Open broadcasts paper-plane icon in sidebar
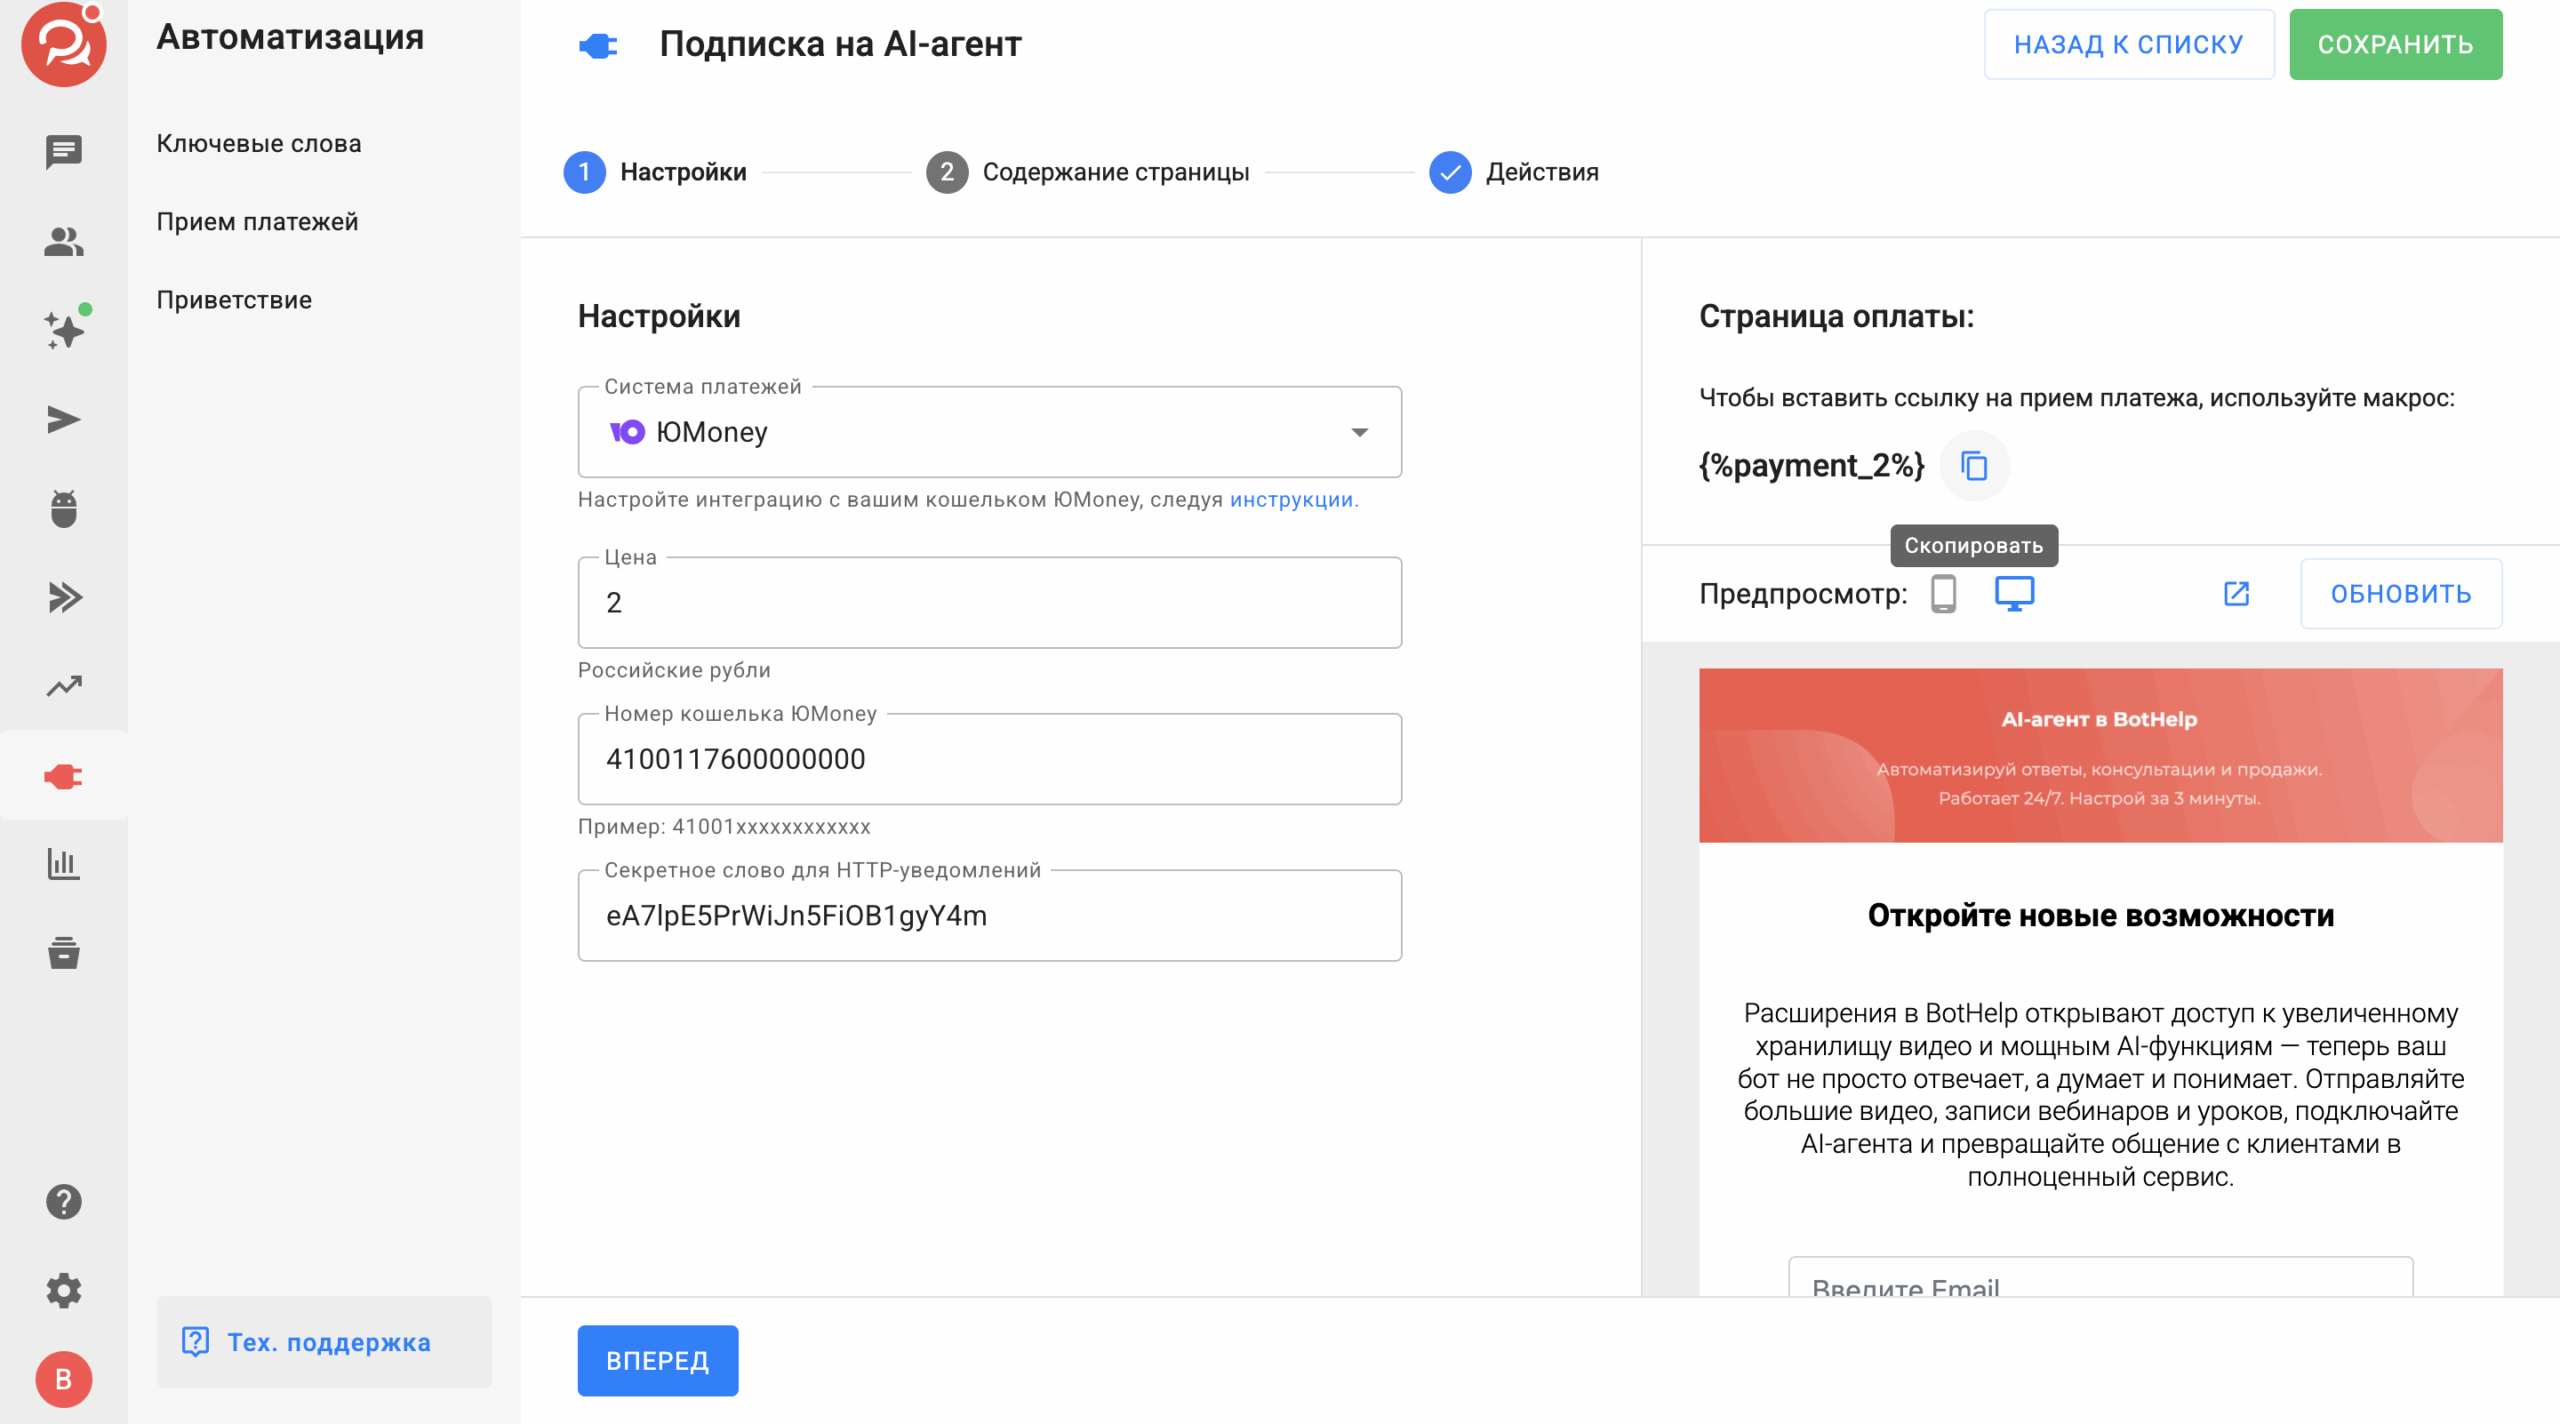 (64, 419)
